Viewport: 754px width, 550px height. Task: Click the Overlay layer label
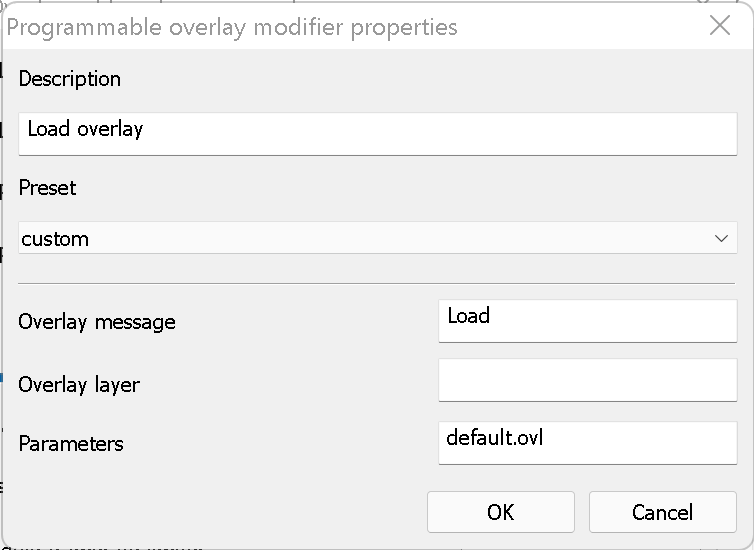click(x=79, y=384)
